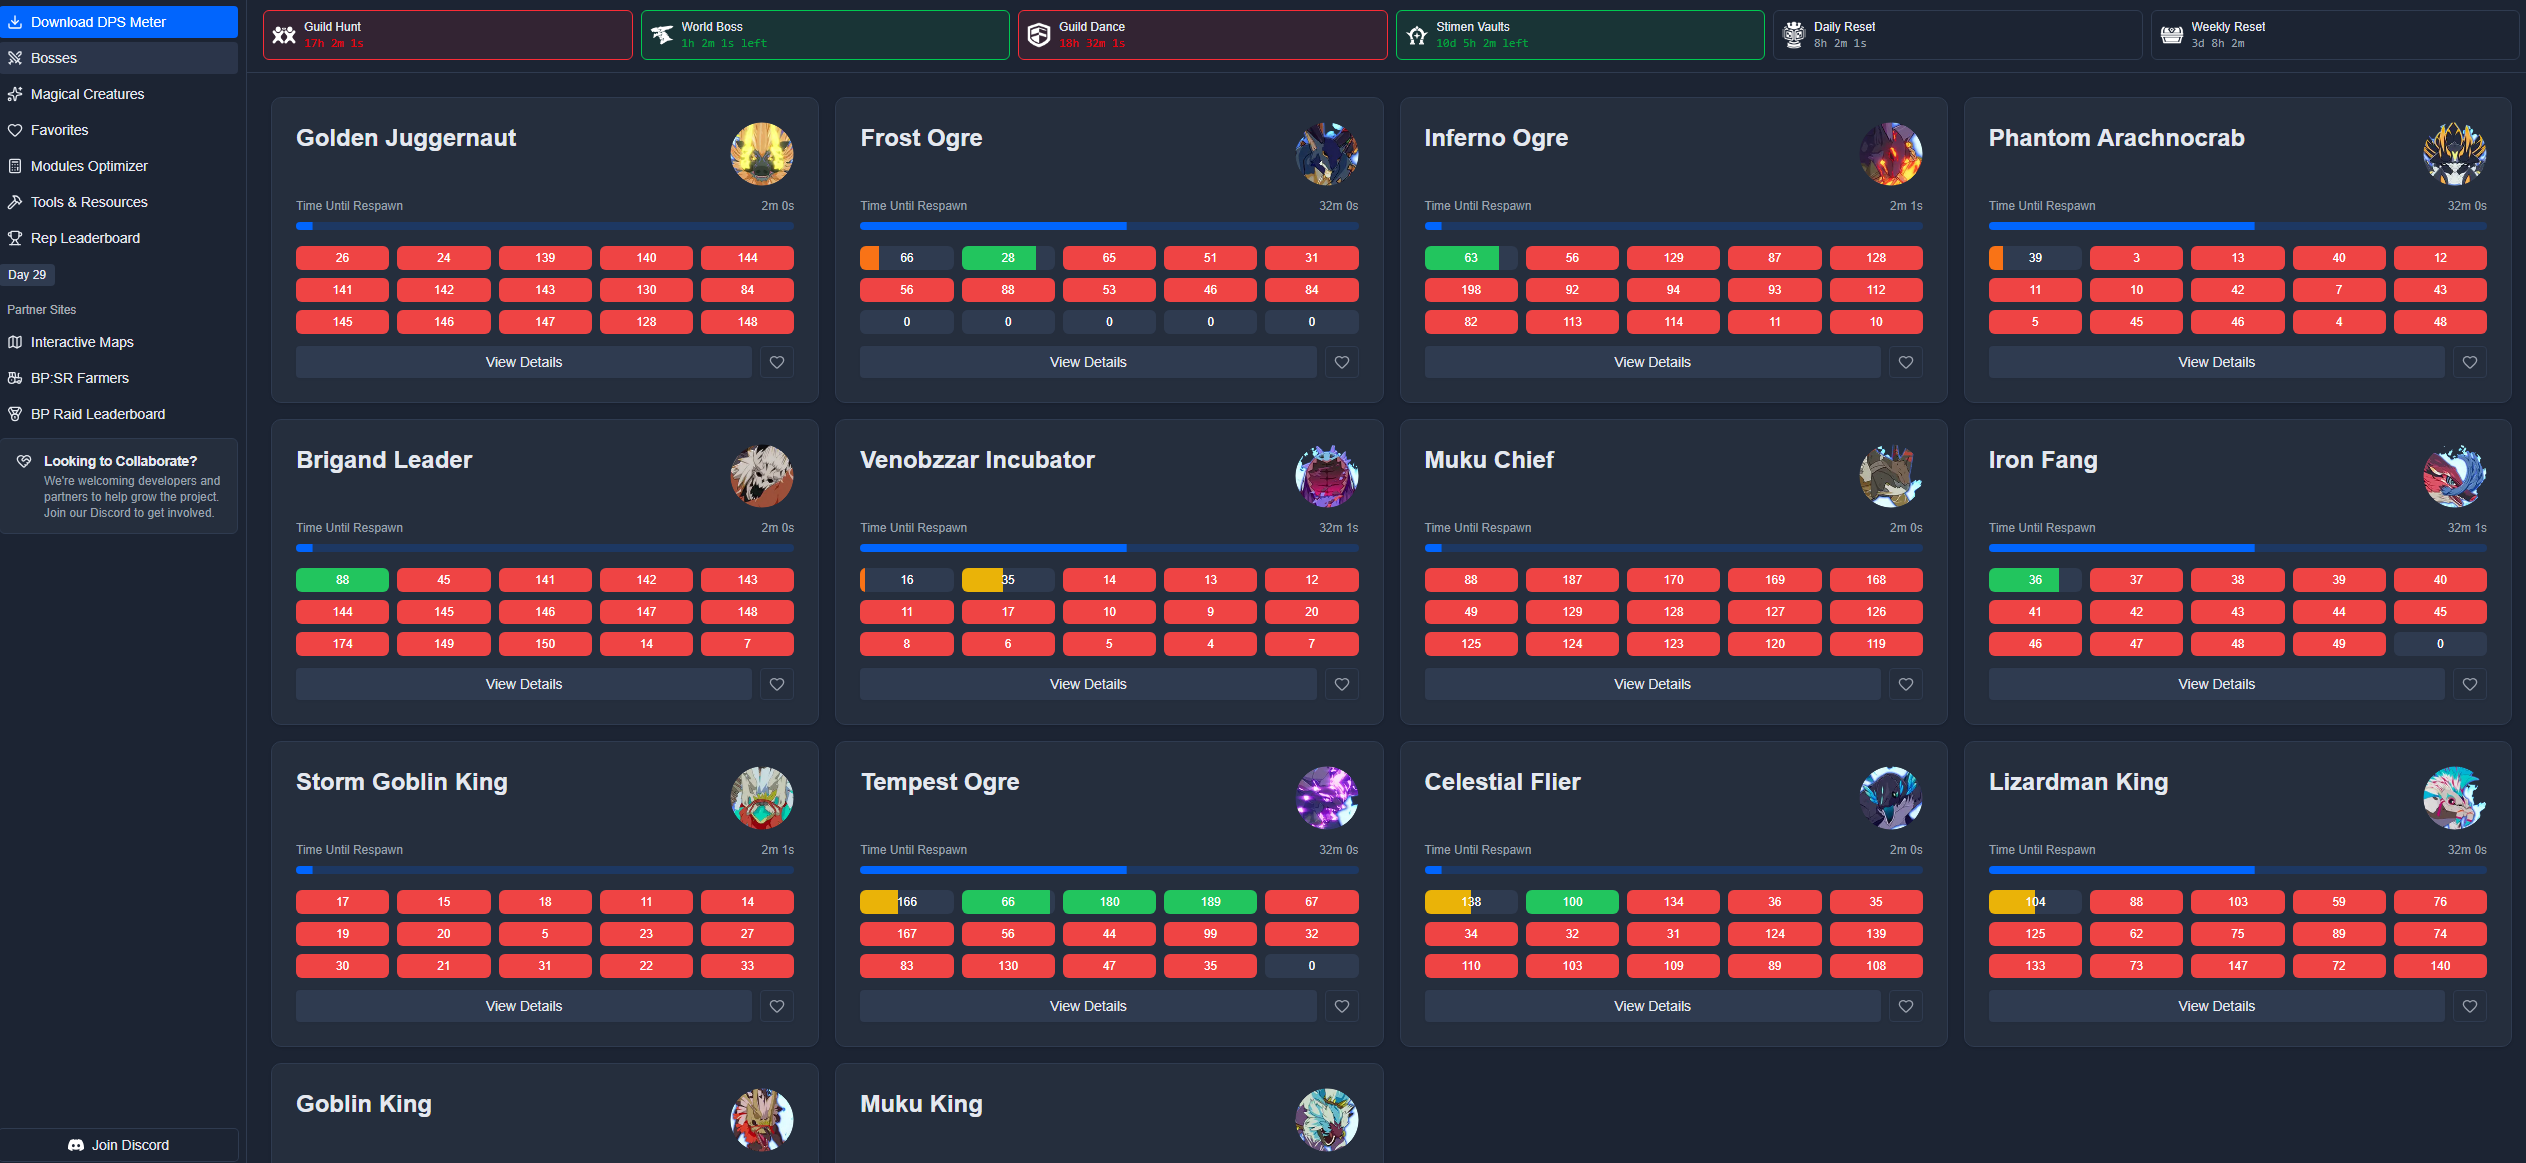Open Tools & Resources section
2526x1163 pixels.
coord(89,202)
